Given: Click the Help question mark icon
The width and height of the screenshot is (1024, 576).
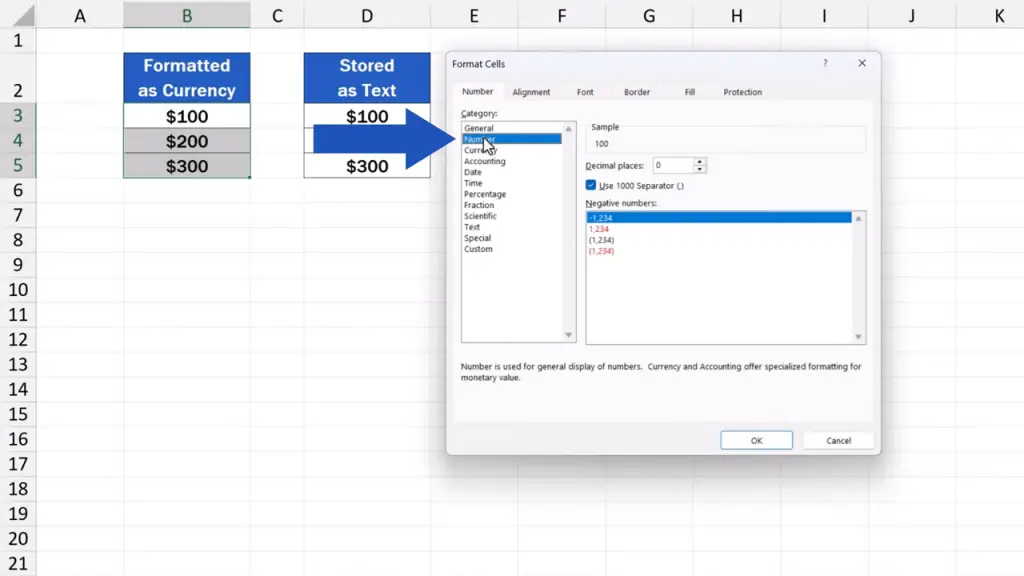Looking at the screenshot, I should 825,63.
